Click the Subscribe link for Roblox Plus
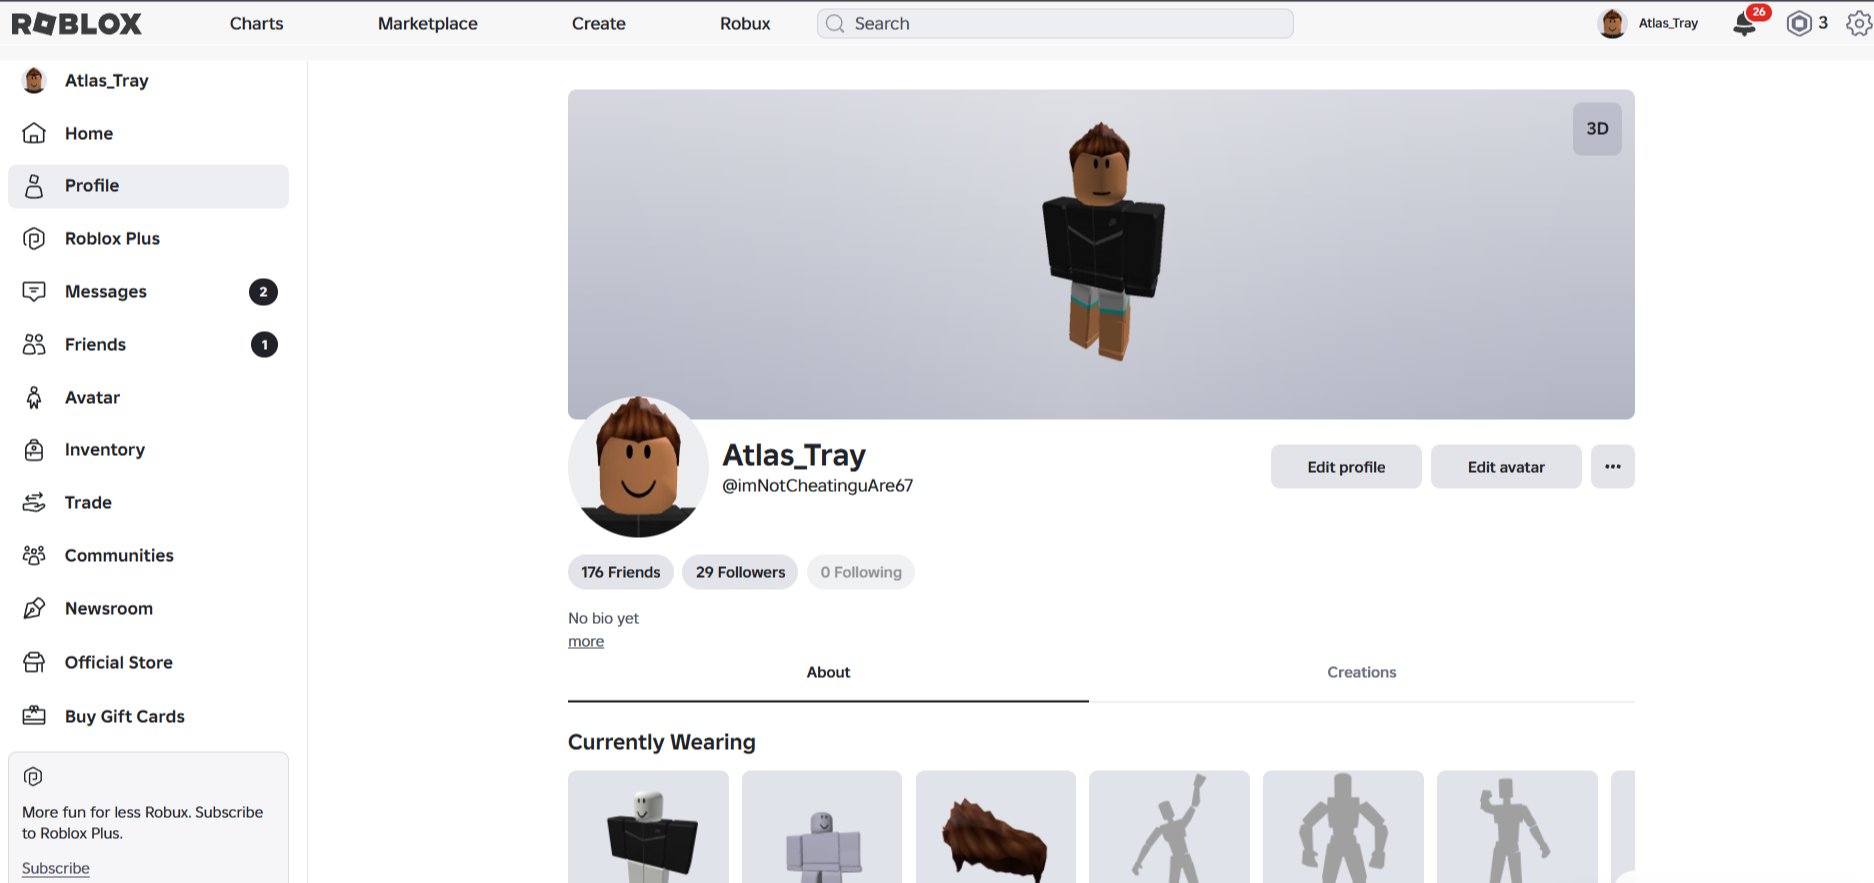Screen dimensions: 1874x883 [56, 868]
